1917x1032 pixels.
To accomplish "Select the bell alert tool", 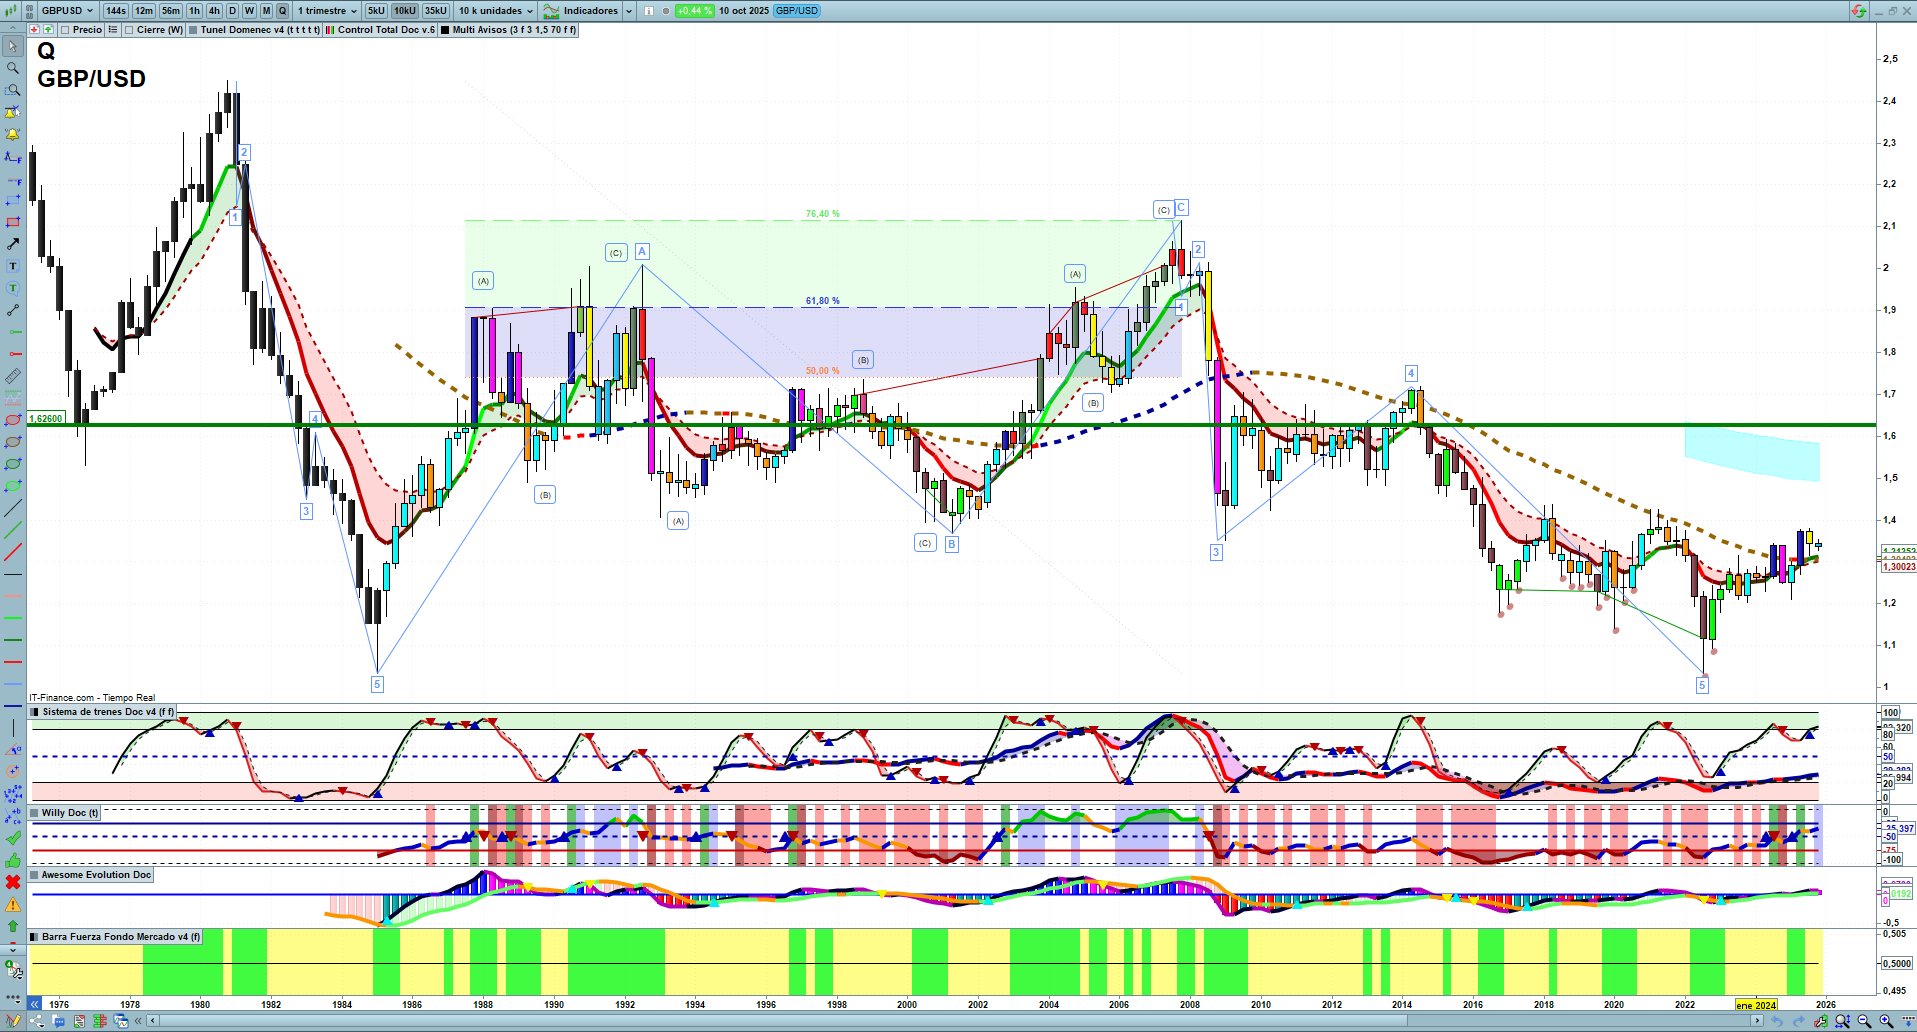I will pos(13,135).
